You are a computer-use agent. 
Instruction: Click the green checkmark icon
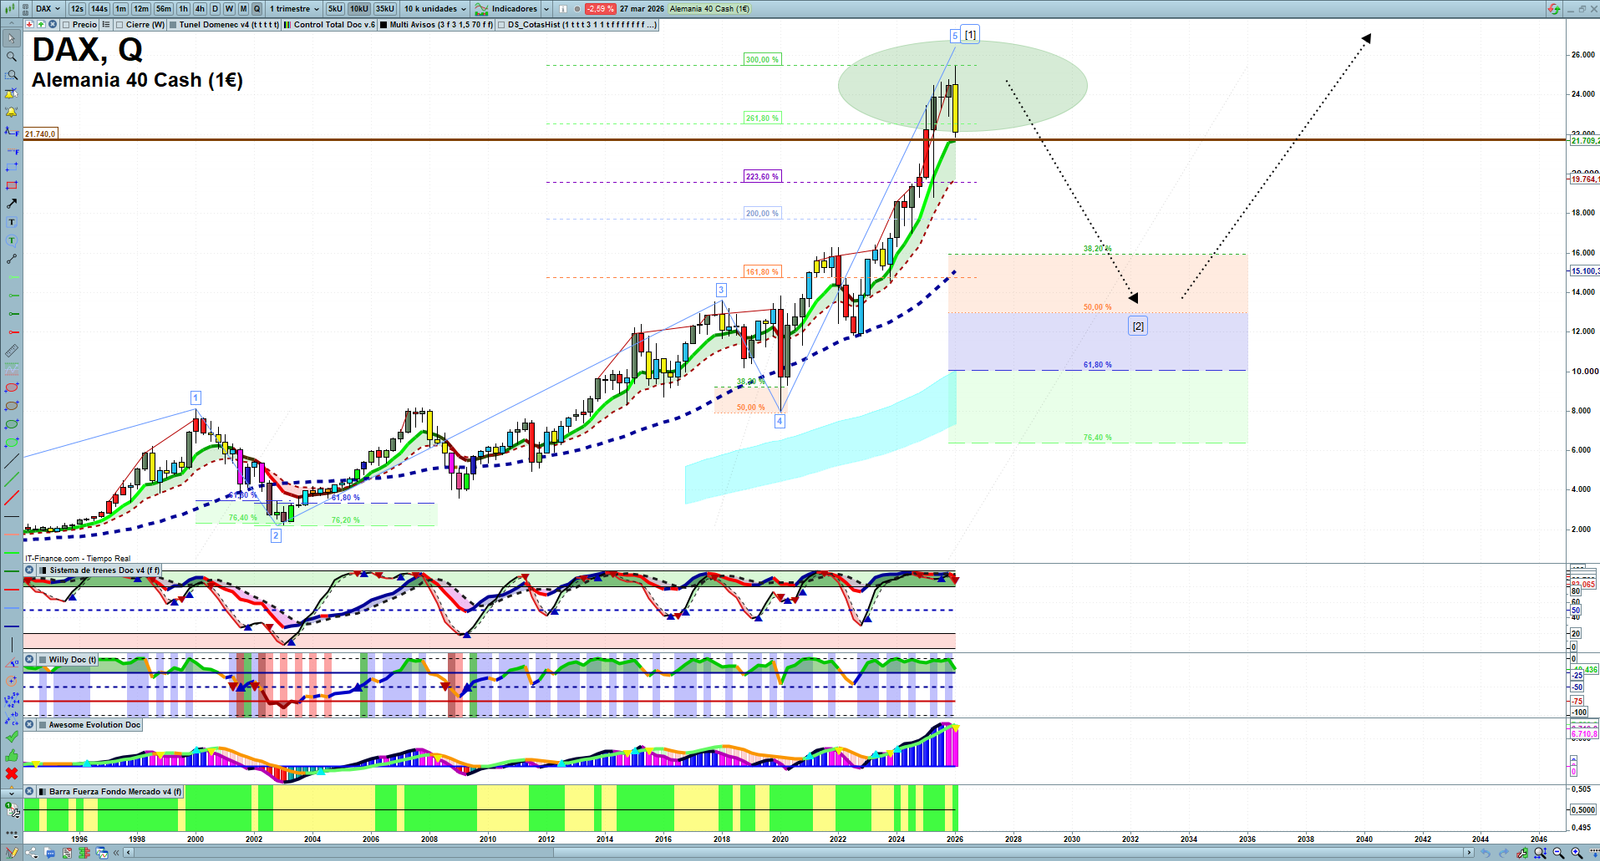pos(11,737)
